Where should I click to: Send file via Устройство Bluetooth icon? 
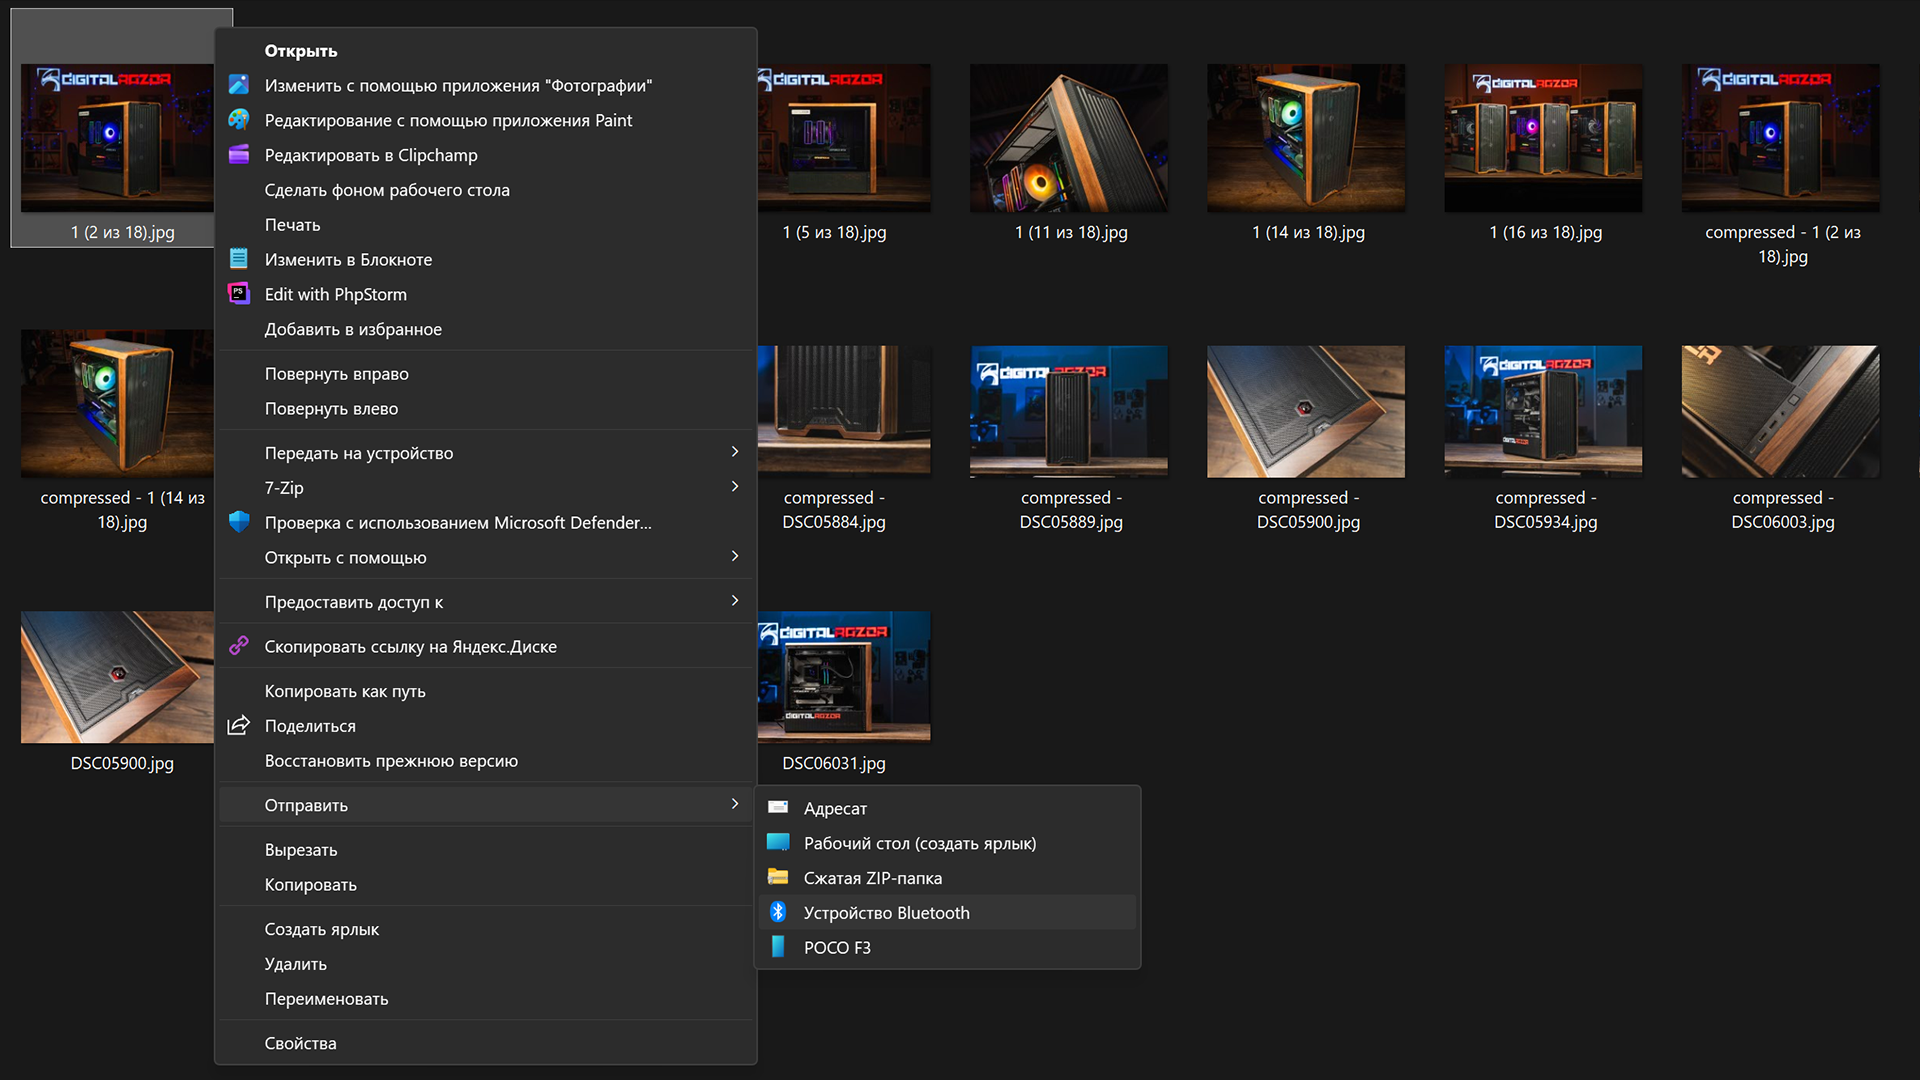(x=779, y=912)
